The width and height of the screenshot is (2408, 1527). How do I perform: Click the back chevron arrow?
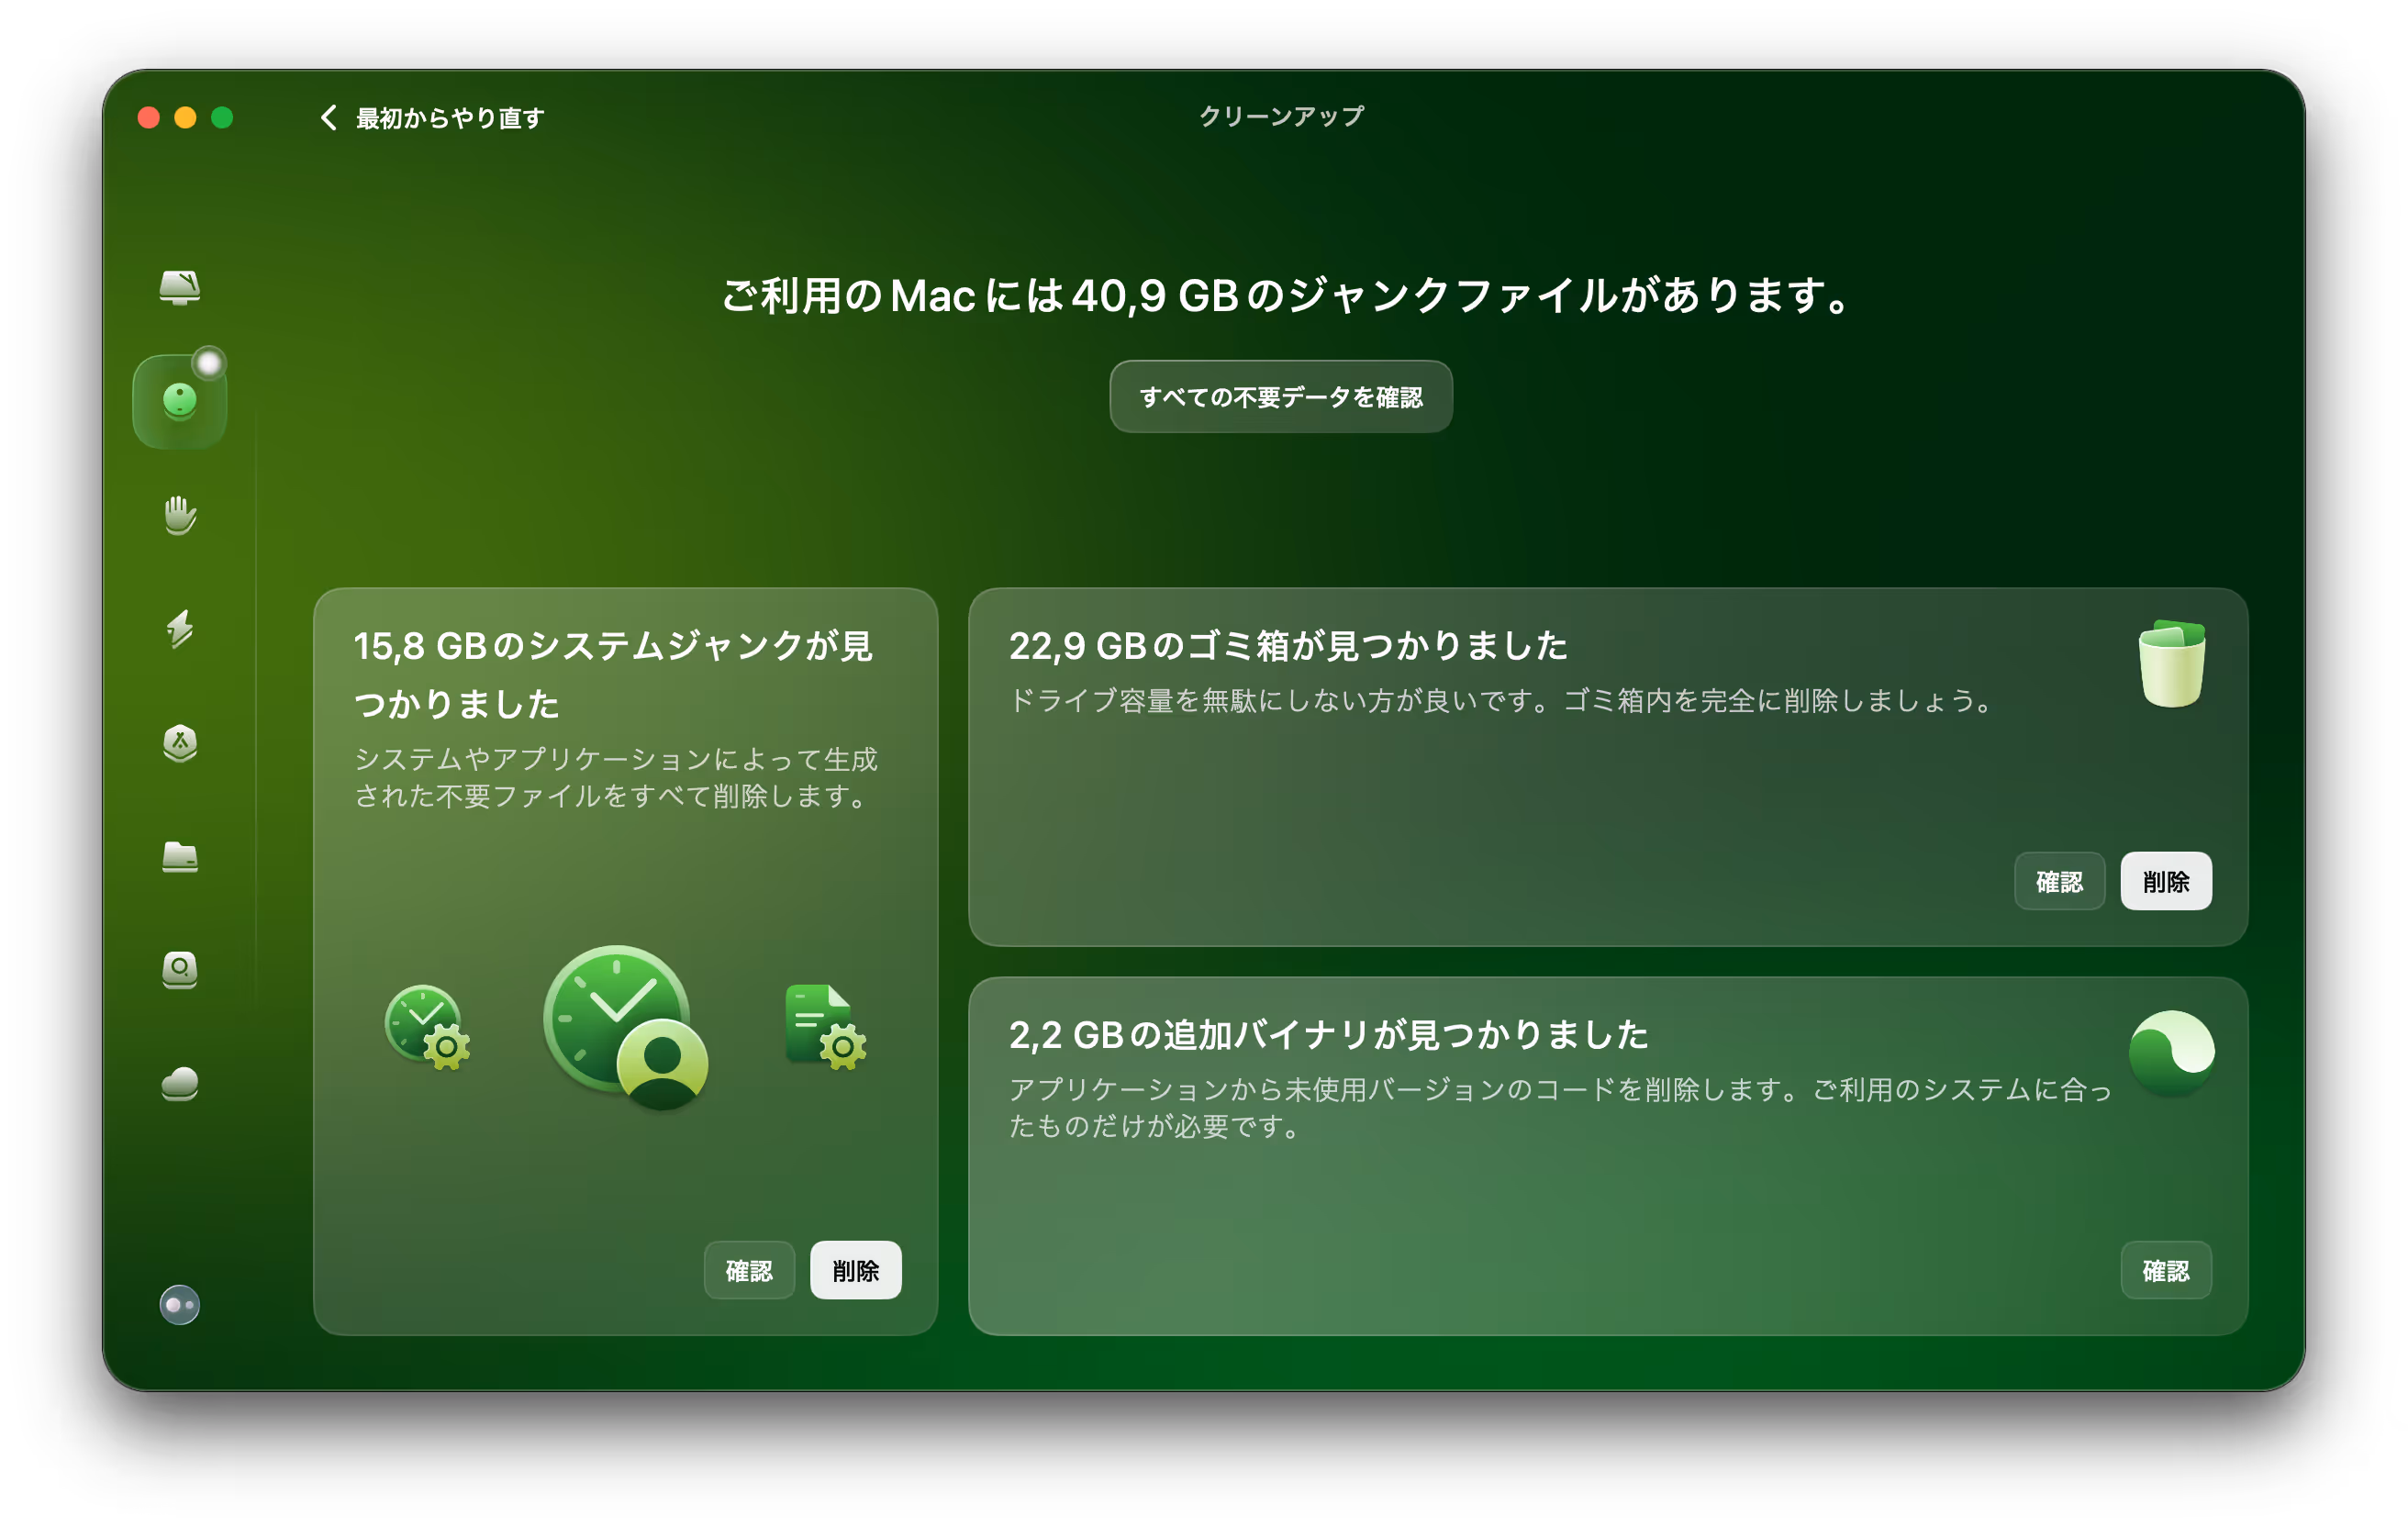[328, 117]
